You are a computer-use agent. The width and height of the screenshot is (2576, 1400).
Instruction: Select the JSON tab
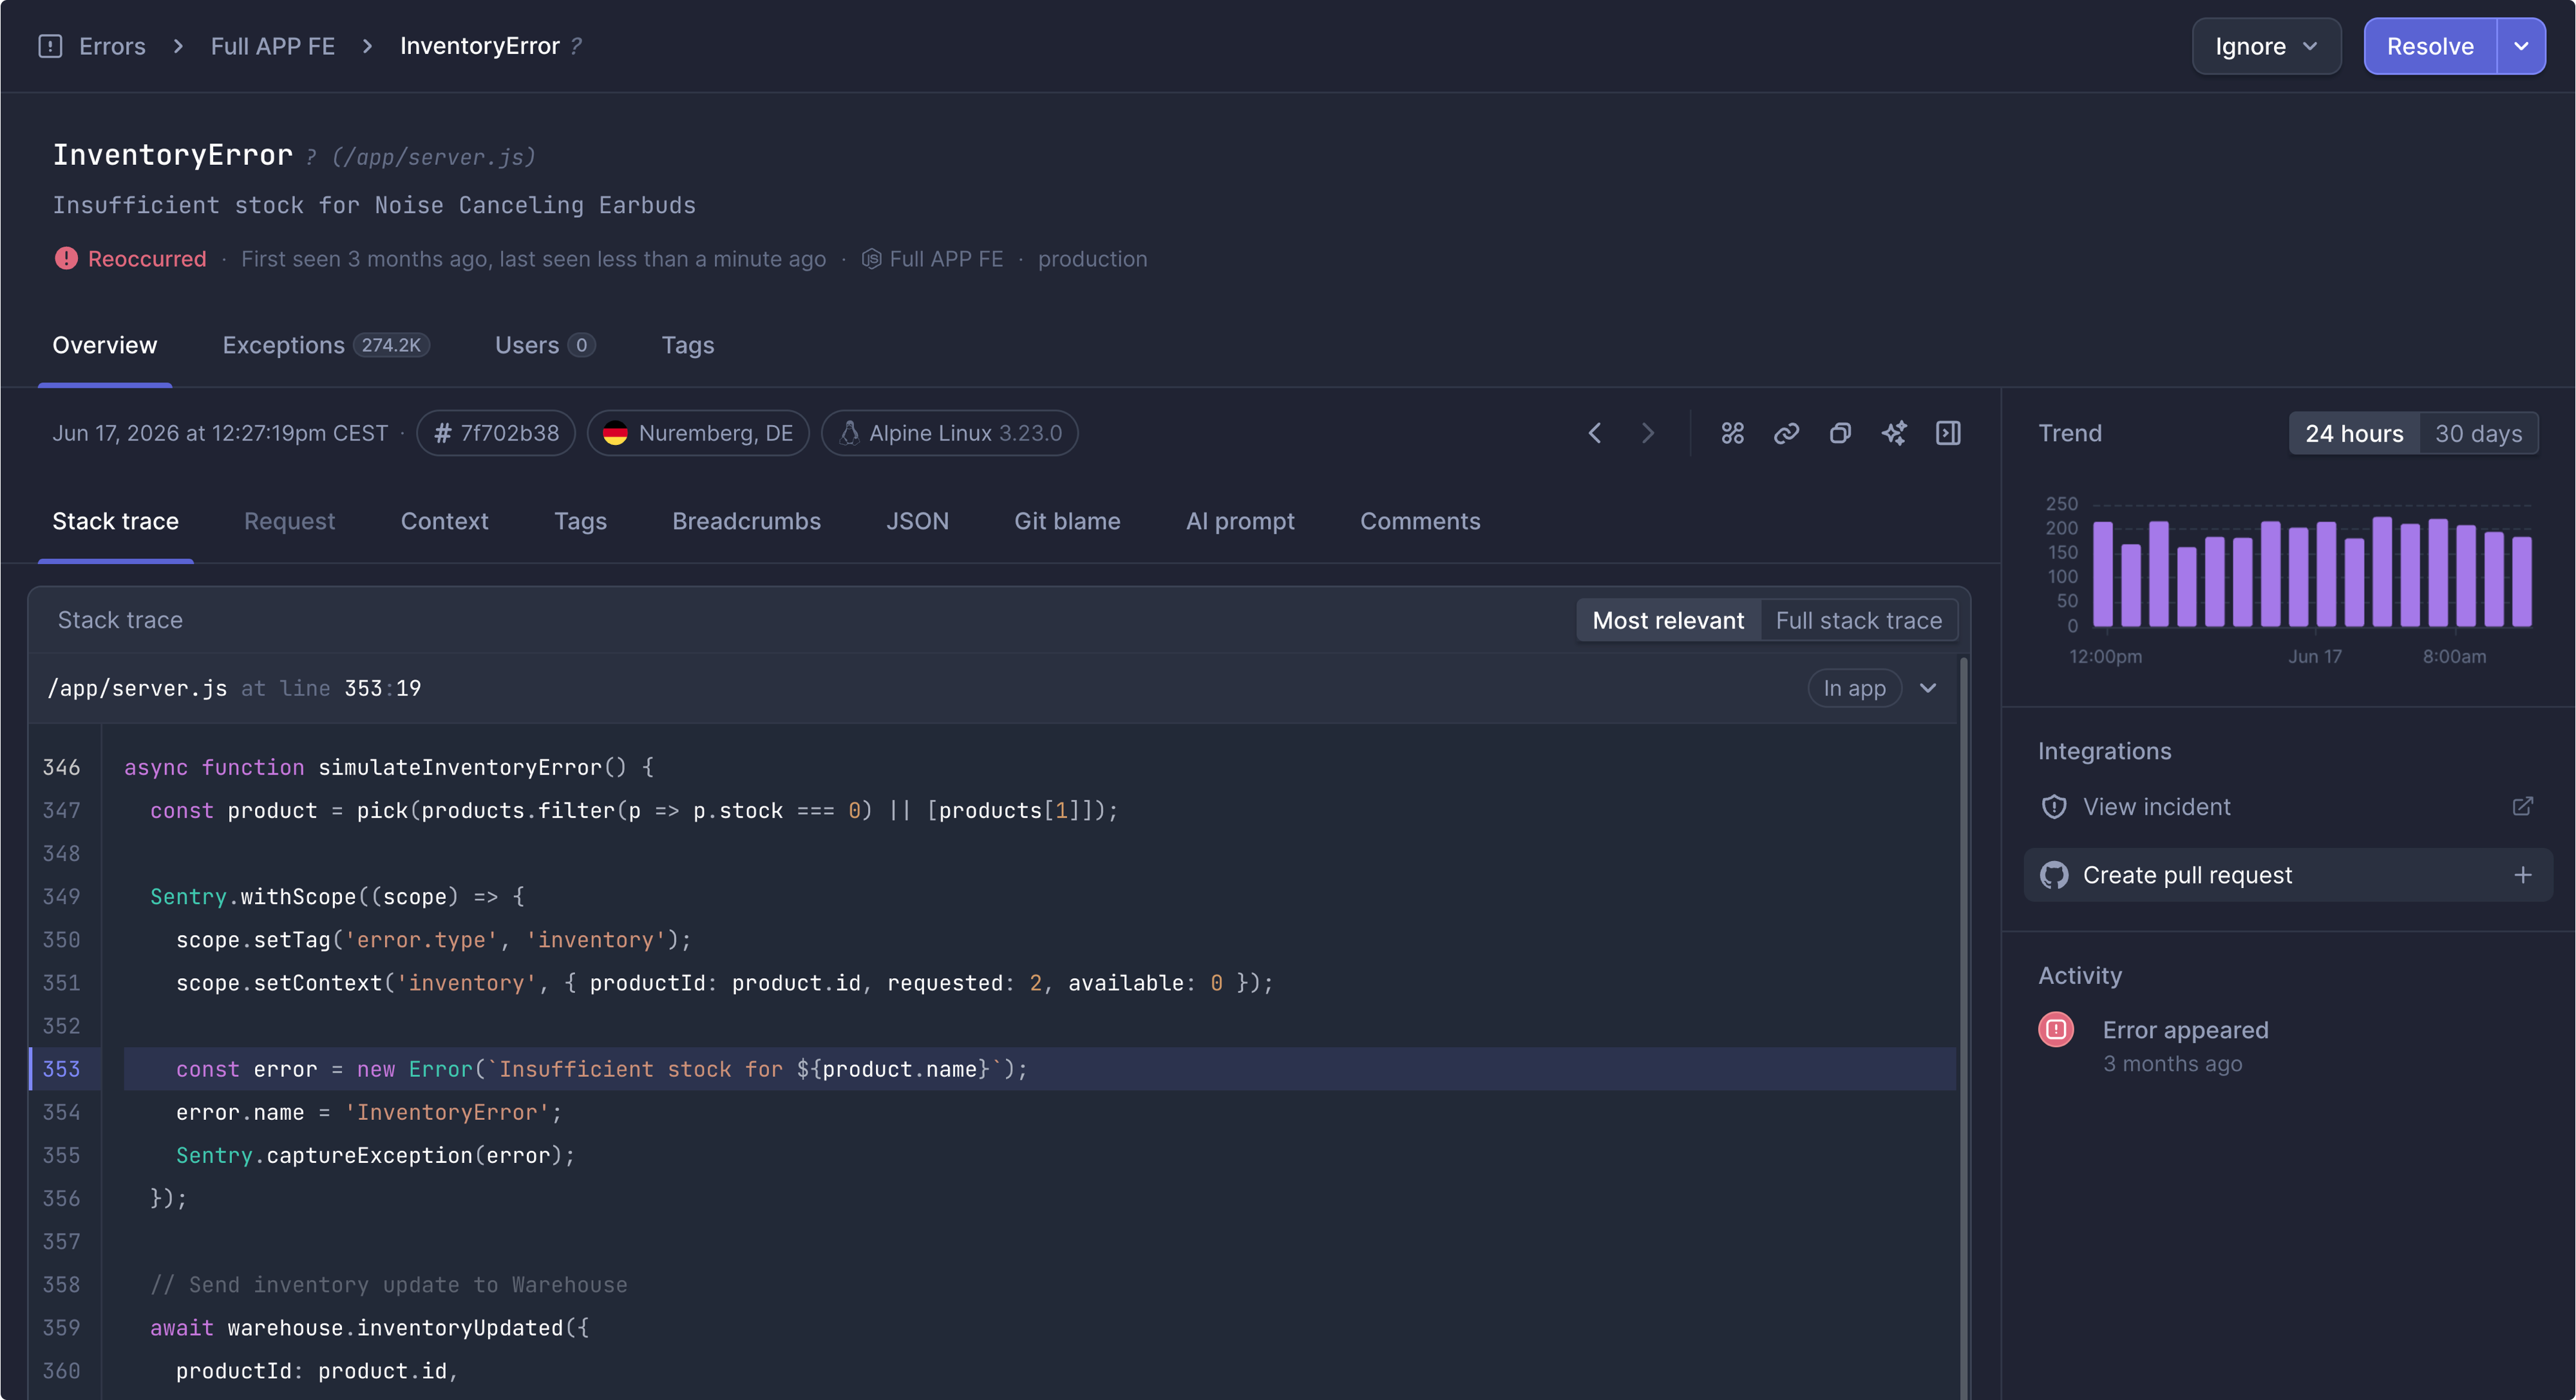coord(917,521)
